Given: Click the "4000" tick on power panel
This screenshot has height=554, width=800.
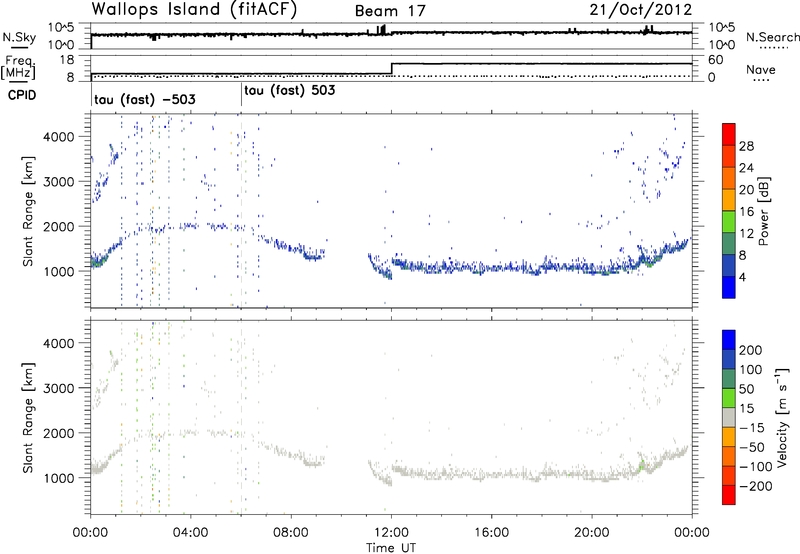Looking at the screenshot, I should tap(58, 137).
